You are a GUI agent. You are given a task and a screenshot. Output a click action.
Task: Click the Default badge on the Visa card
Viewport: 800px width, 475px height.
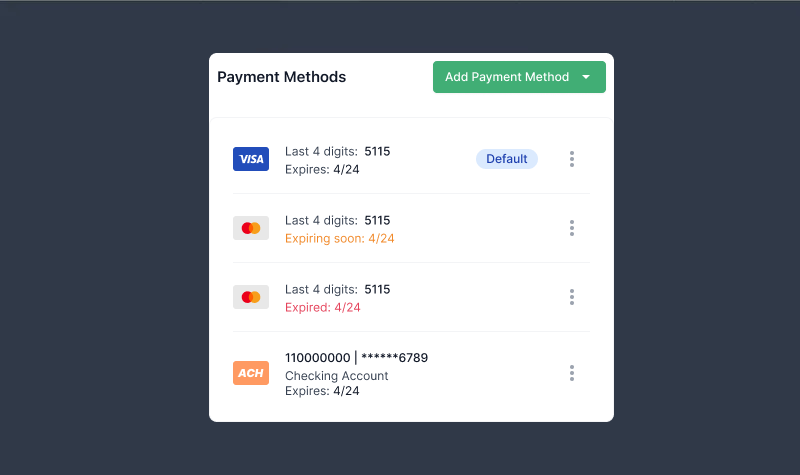(507, 159)
